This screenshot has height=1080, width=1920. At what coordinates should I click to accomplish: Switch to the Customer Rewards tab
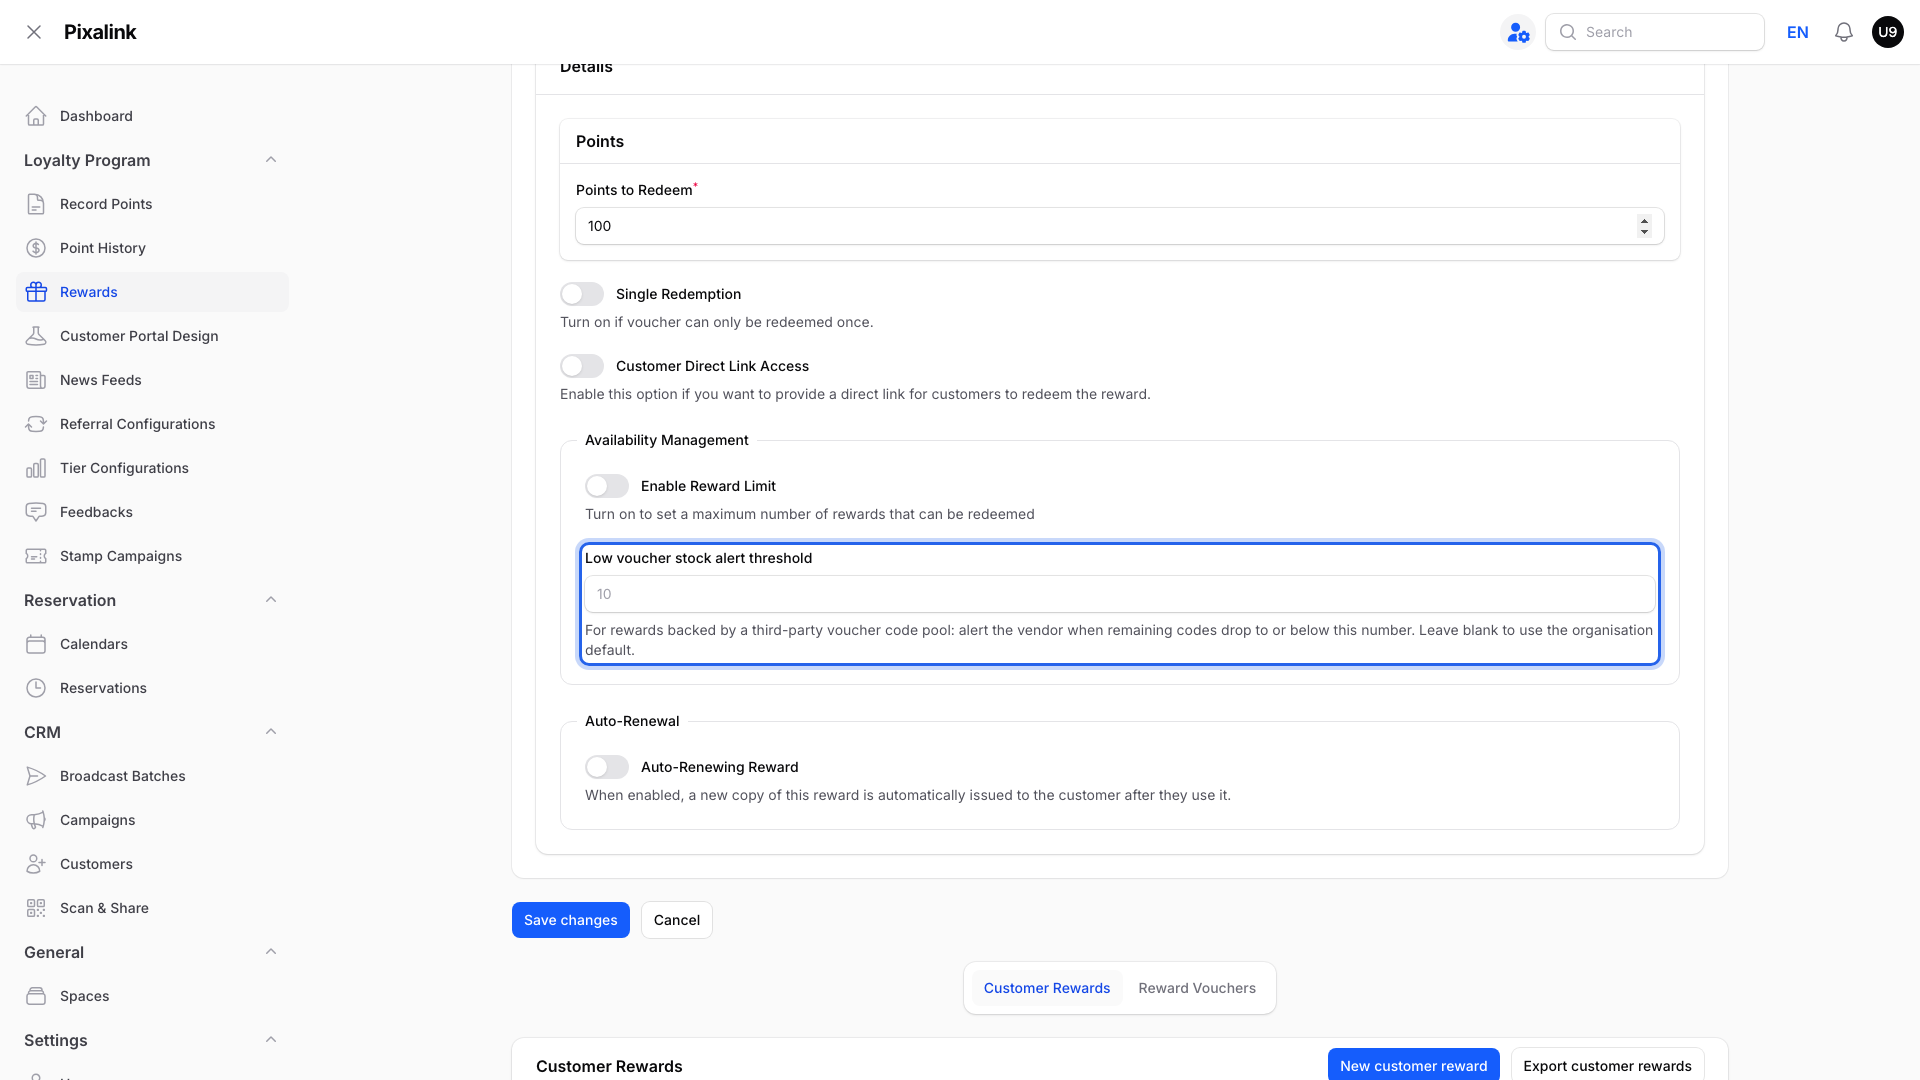click(1047, 988)
